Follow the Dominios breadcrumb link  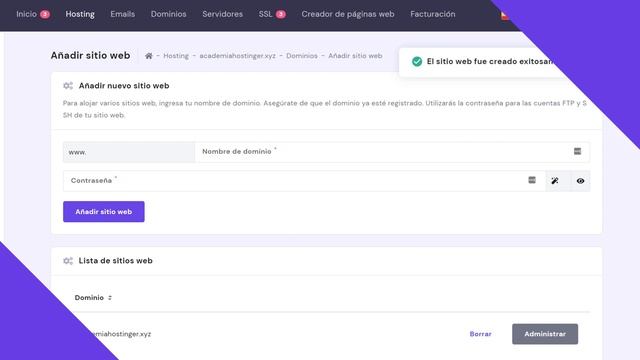click(302, 56)
